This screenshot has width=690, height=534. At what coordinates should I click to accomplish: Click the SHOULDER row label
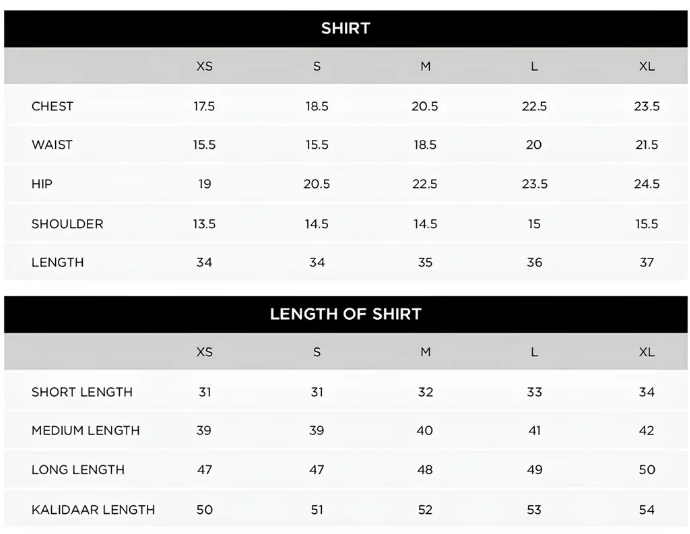[x=67, y=224]
